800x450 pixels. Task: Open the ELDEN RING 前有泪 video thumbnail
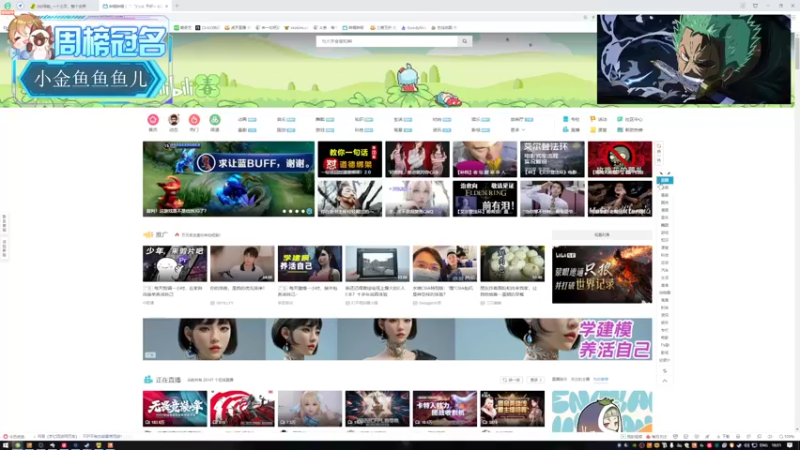tap(485, 198)
